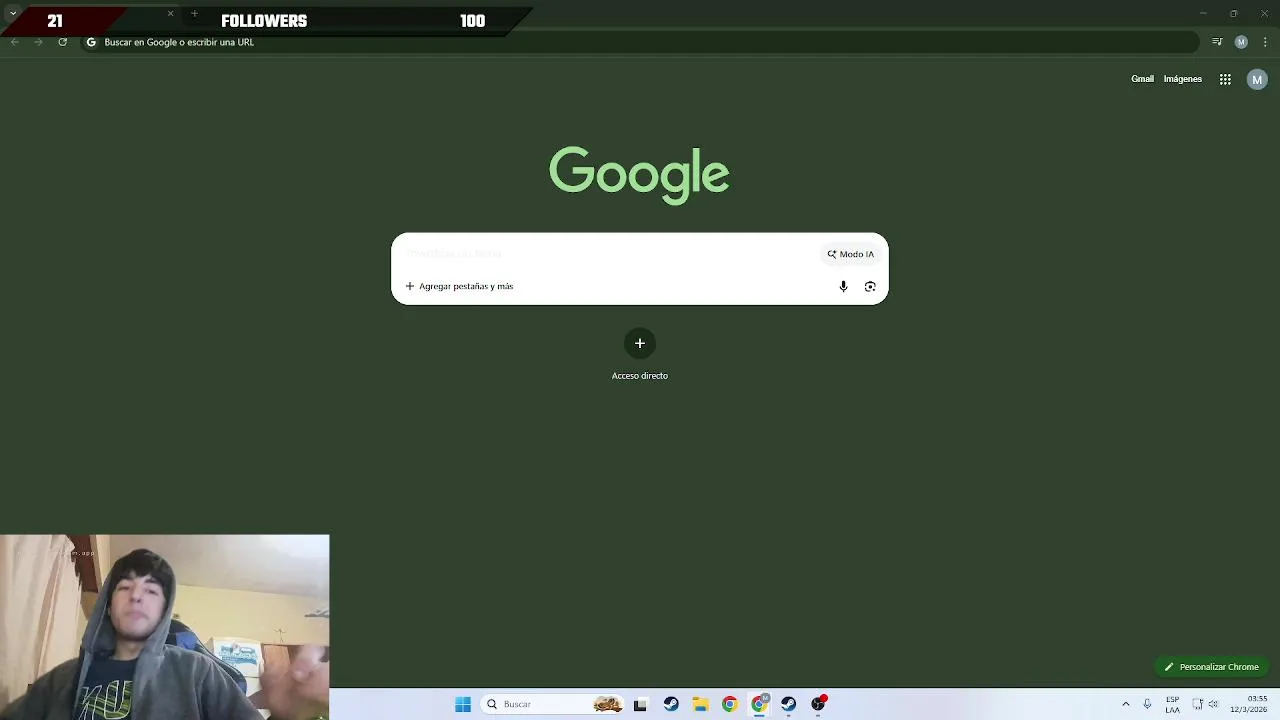Image resolution: width=1280 pixels, height=720 pixels.
Task: Open Chrome's three-dot menu
Action: pyautogui.click(x=1265, y=42)
